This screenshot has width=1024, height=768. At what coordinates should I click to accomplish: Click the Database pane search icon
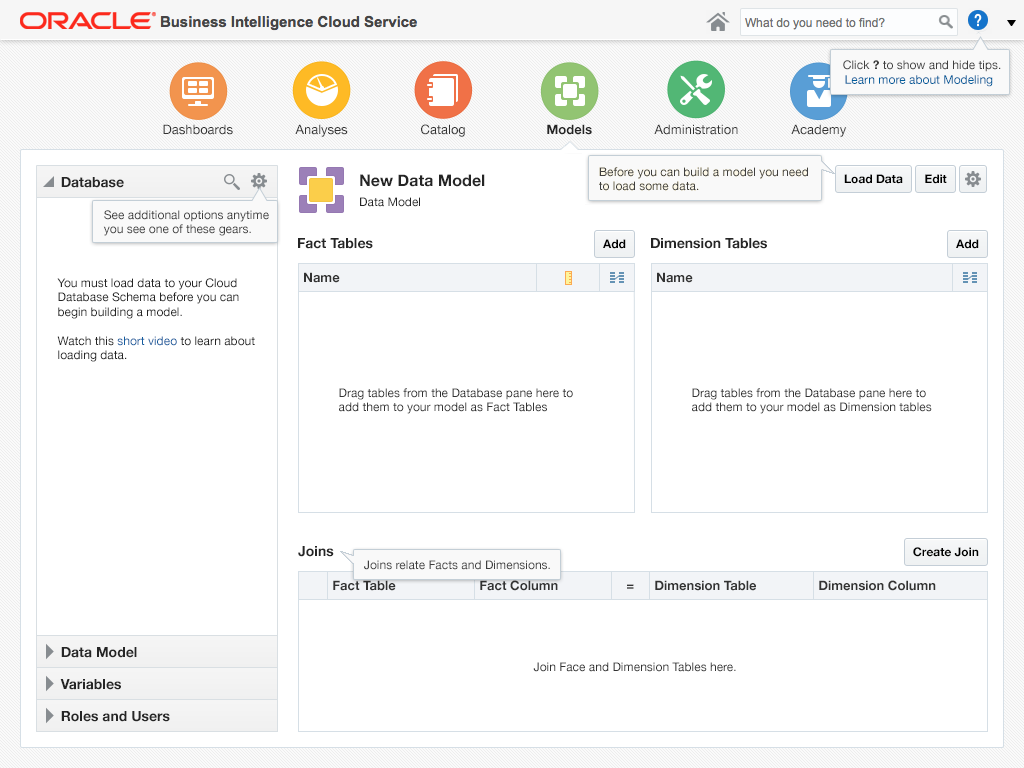(x=231, y=181)
